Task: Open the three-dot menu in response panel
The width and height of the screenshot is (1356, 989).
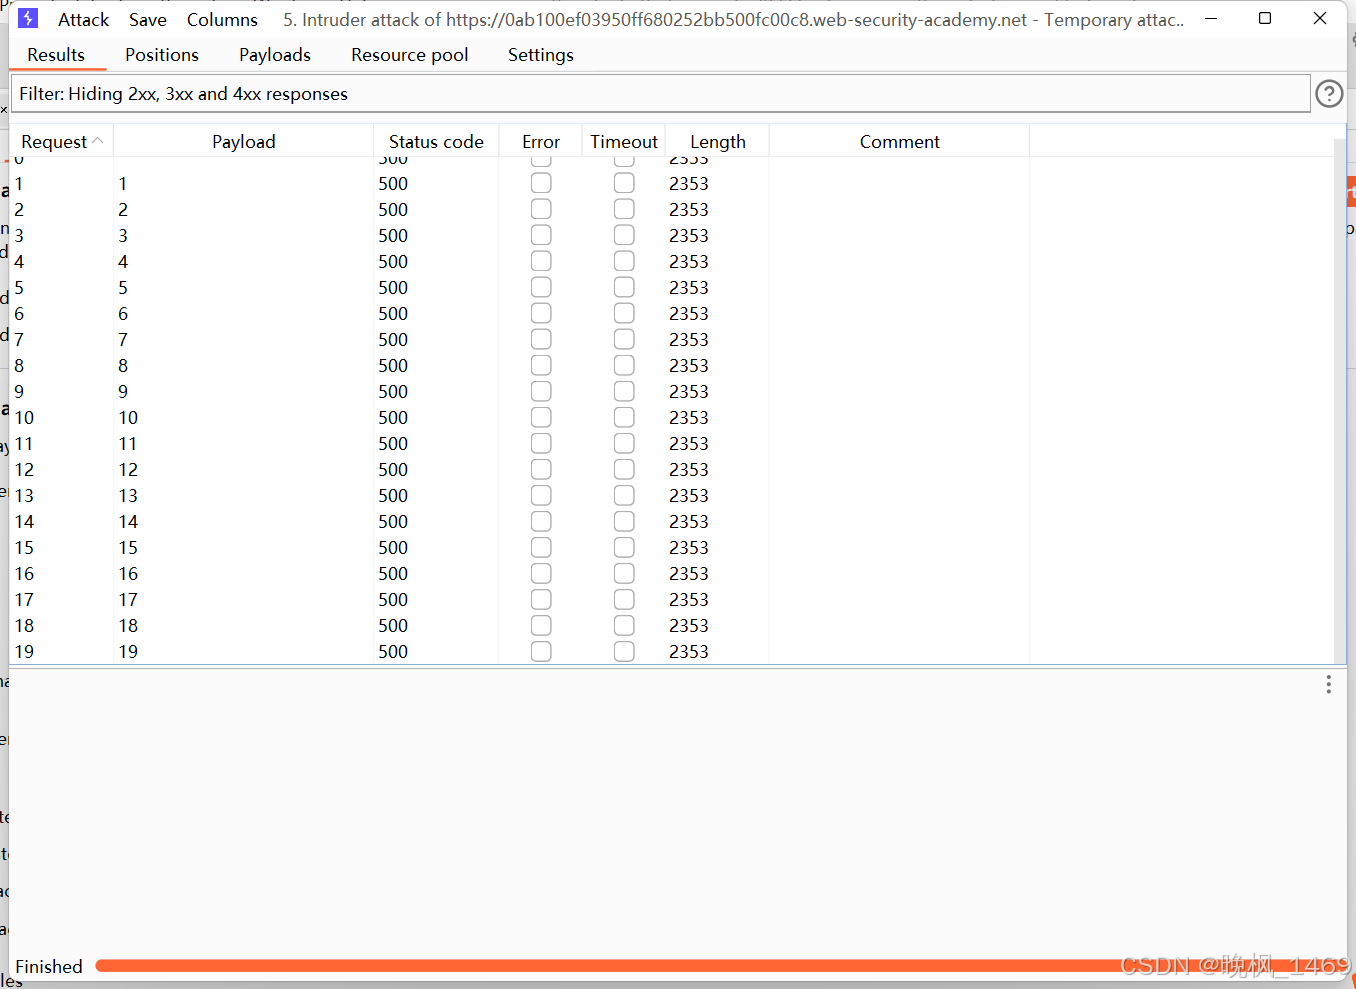Action: tap(1328, 684)
